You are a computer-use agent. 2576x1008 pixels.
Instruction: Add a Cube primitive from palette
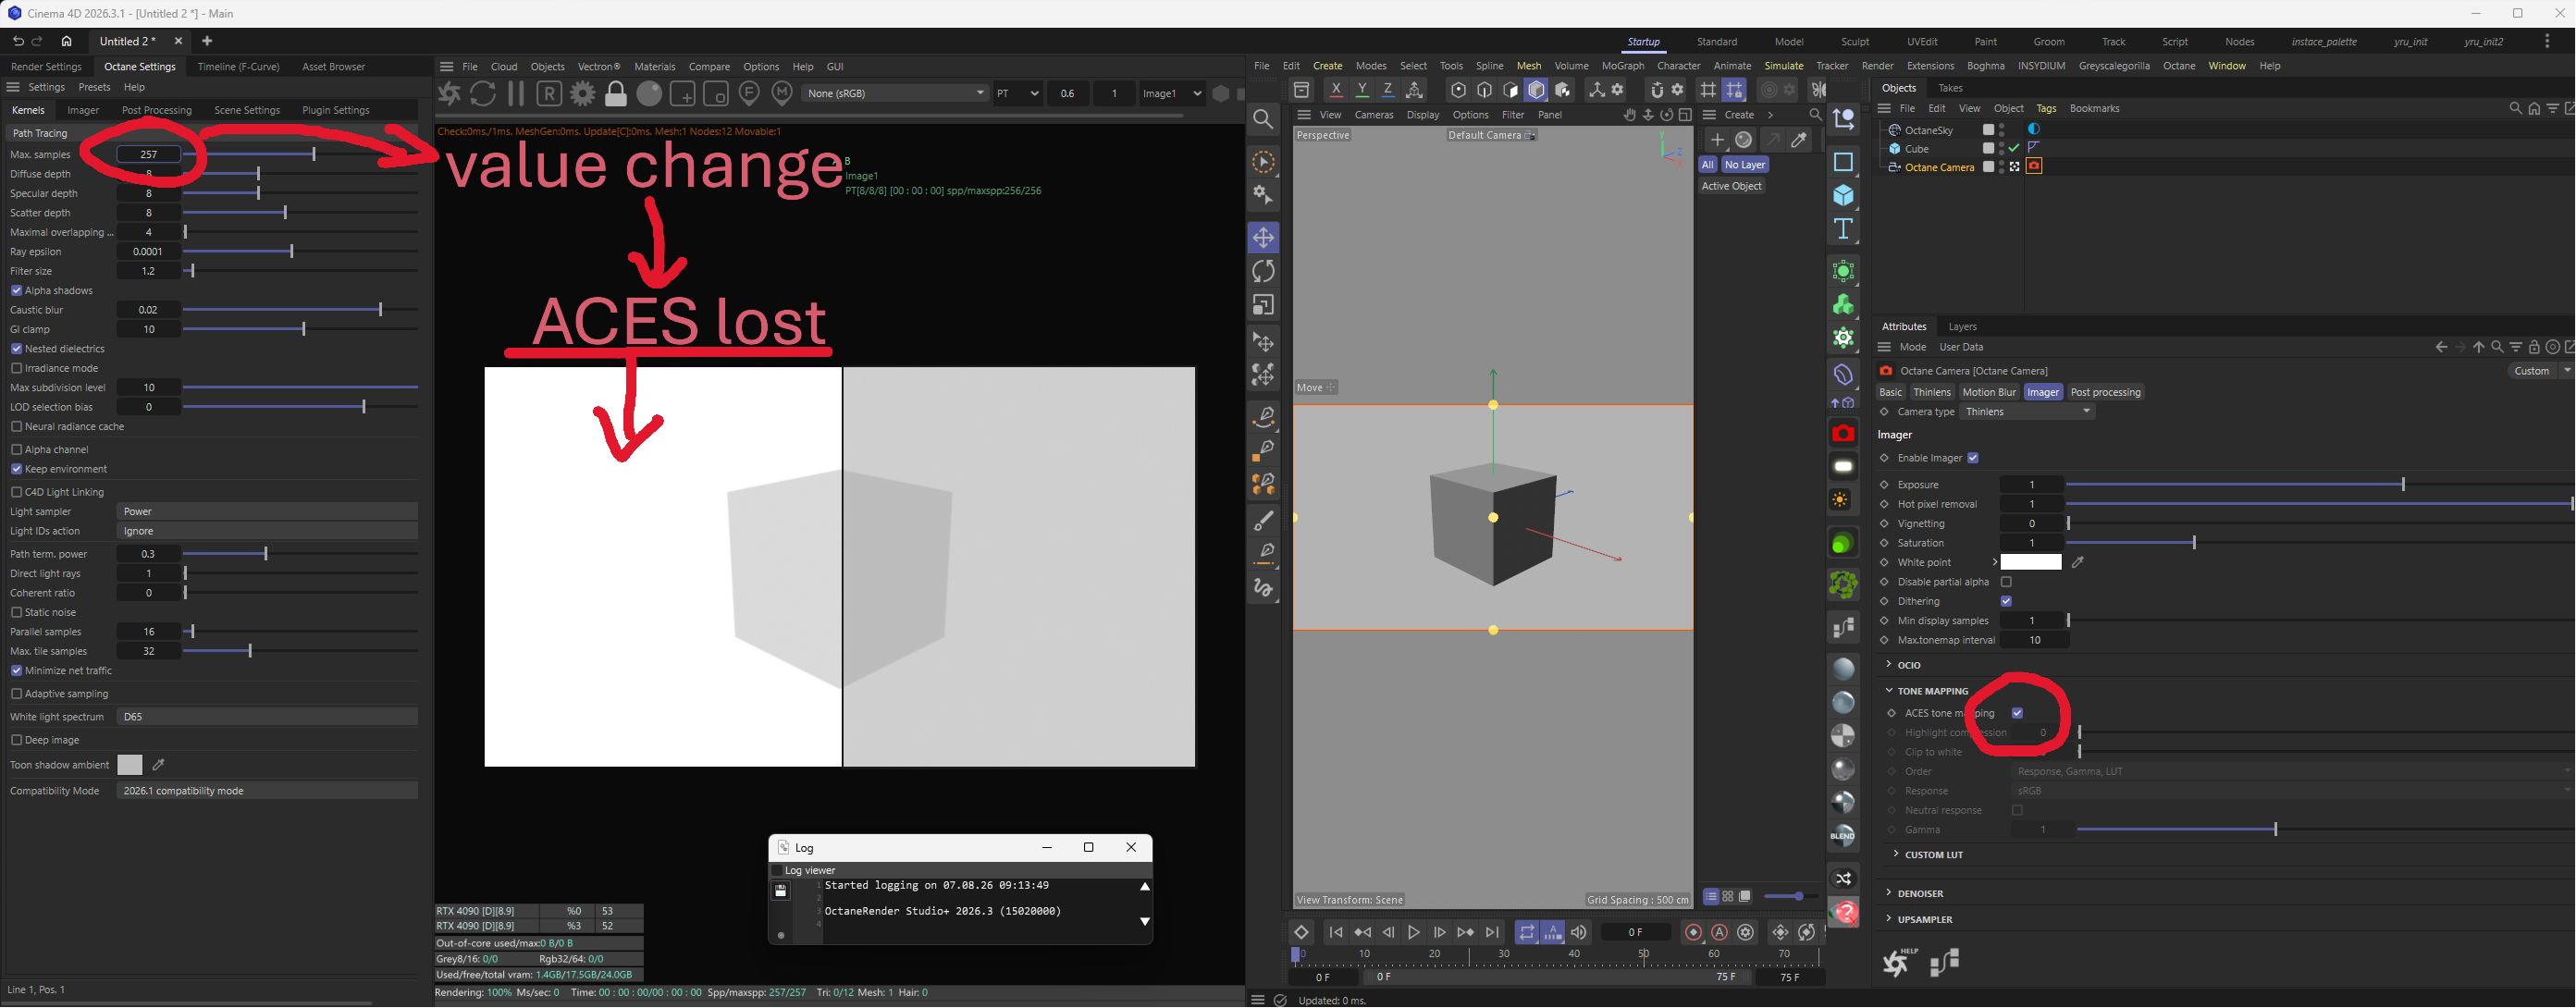click(x=1843, y=195)
